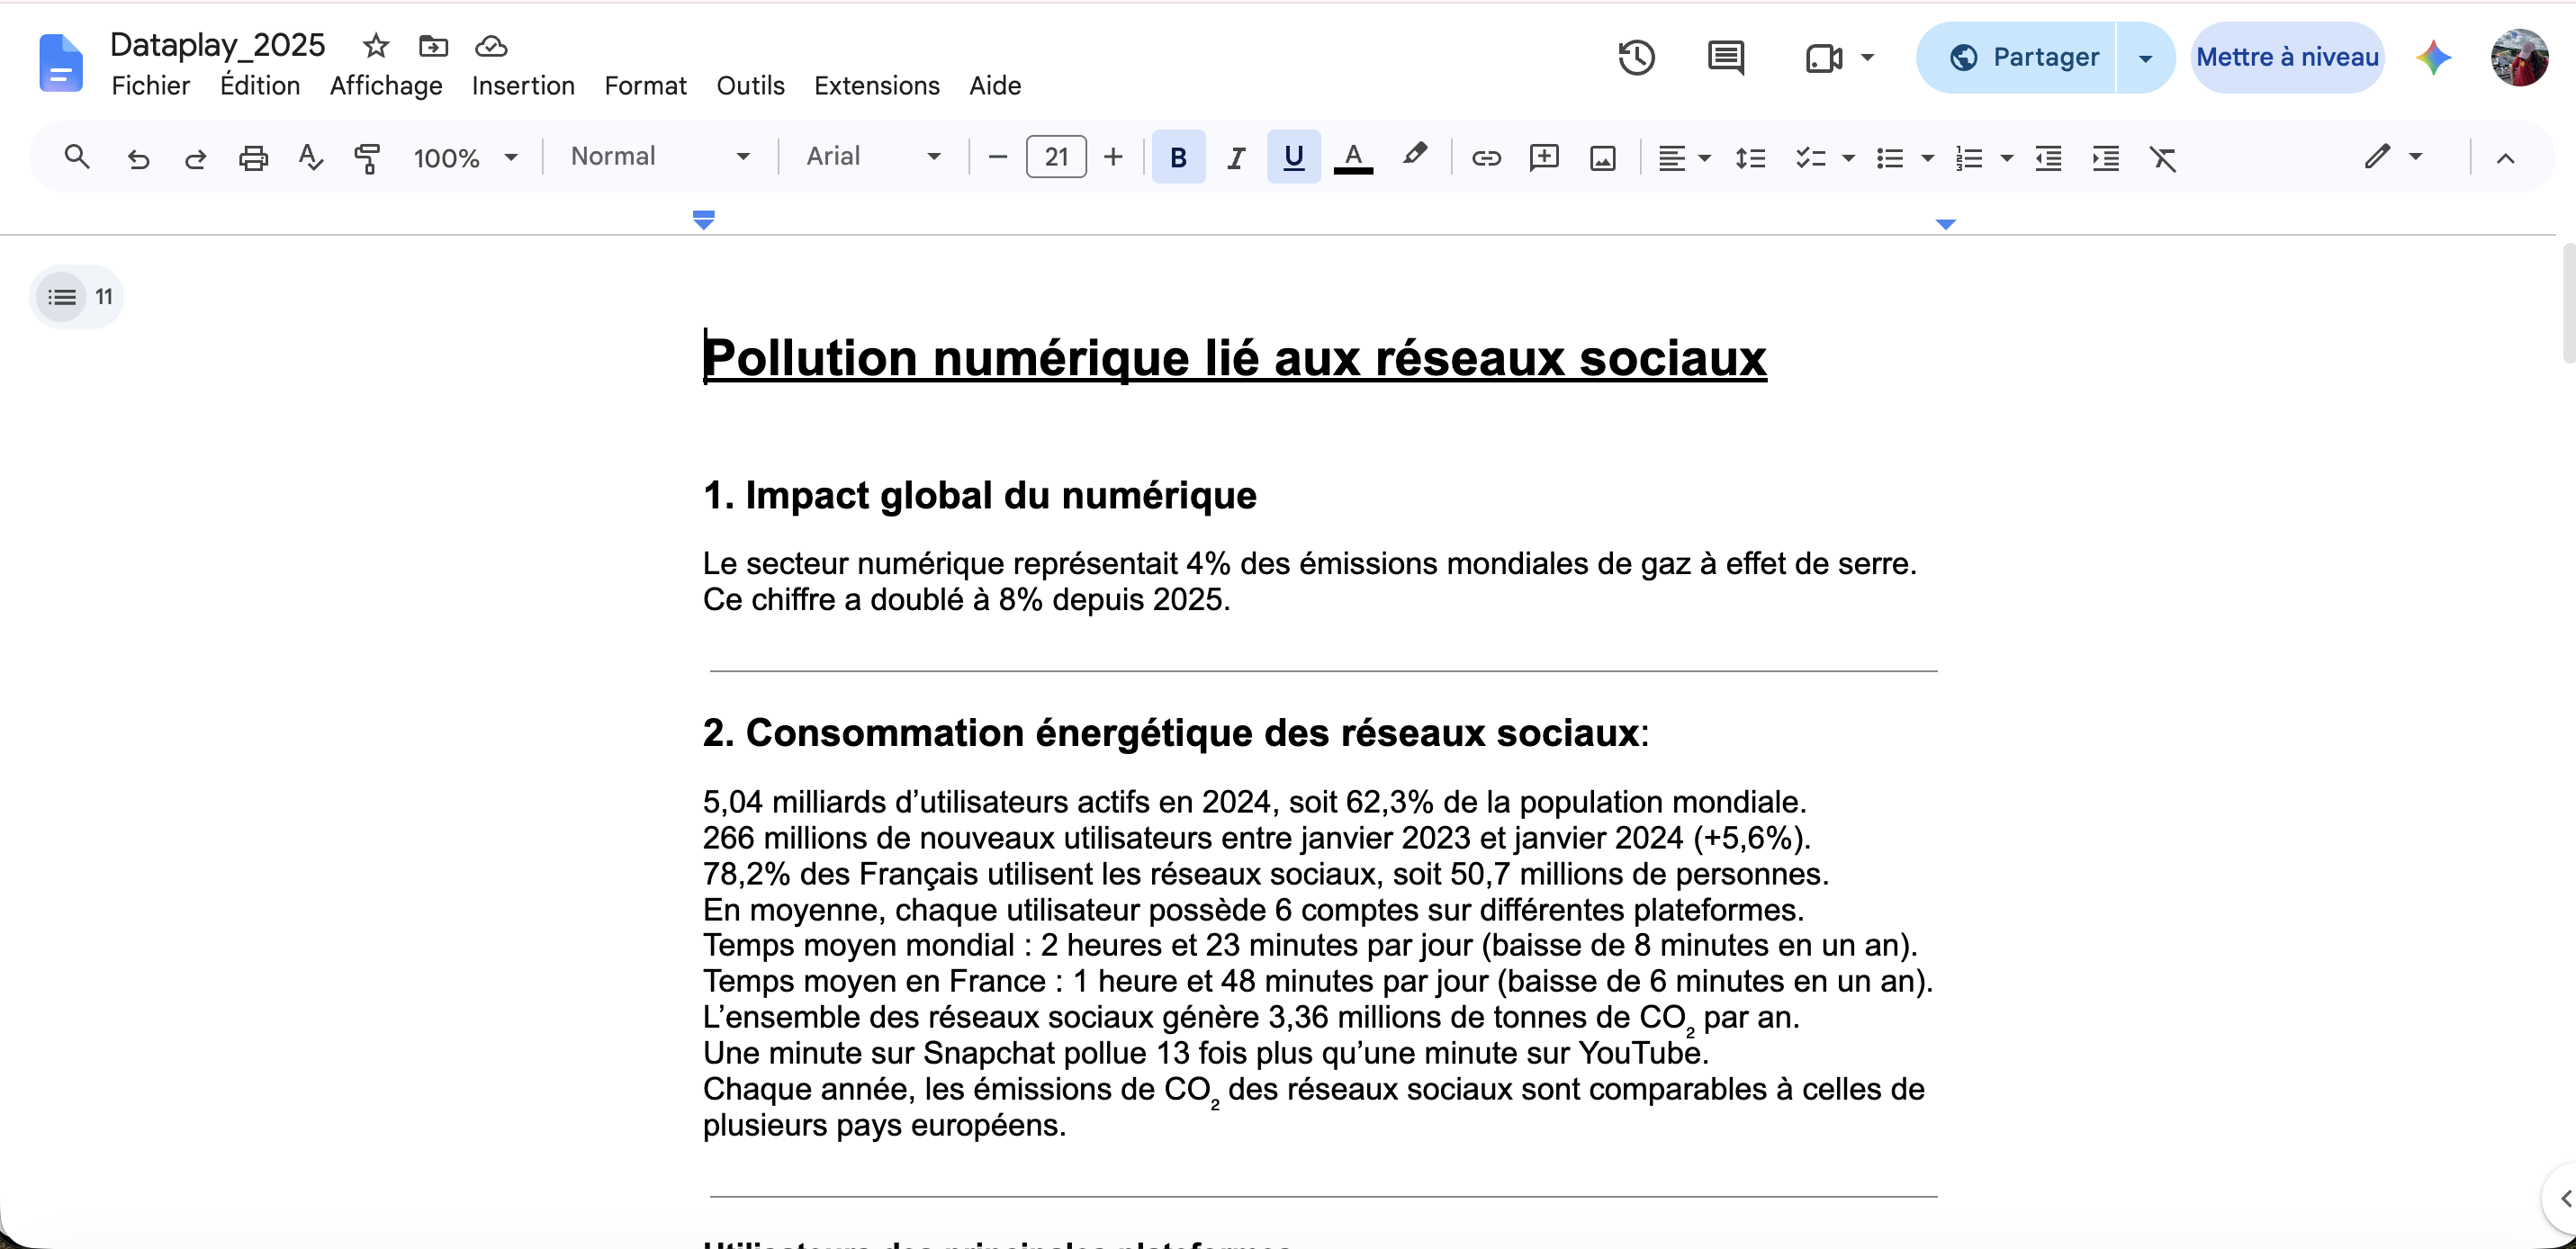Expand the bulleted list options
Image resolution: width=2576 pixels, height=1249 pixels.
tap(1927, 157)
